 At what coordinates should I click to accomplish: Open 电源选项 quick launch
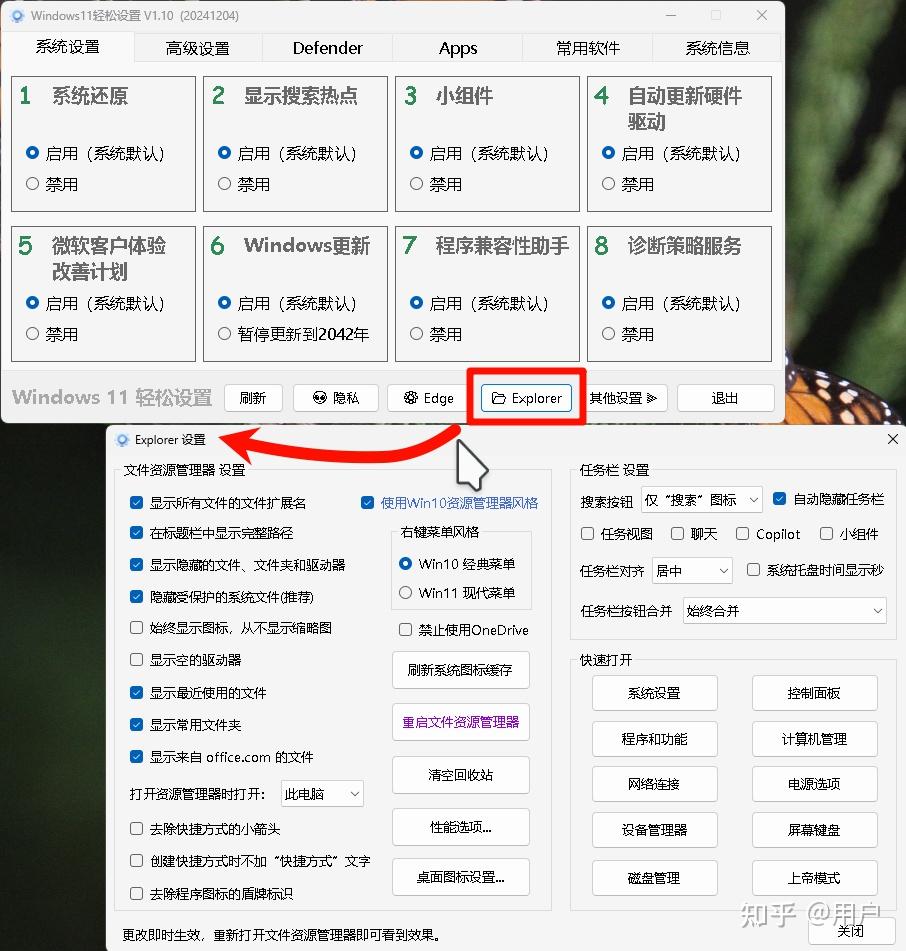(814, 784)
